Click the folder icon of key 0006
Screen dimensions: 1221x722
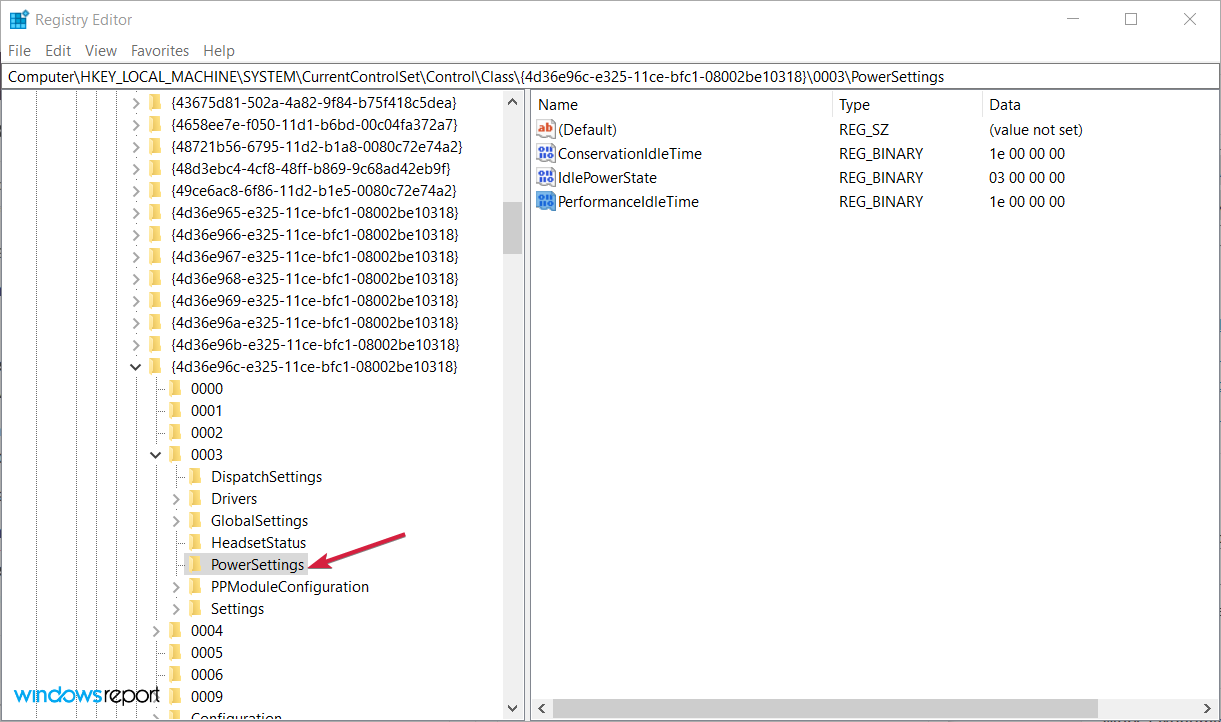(175, 674)
